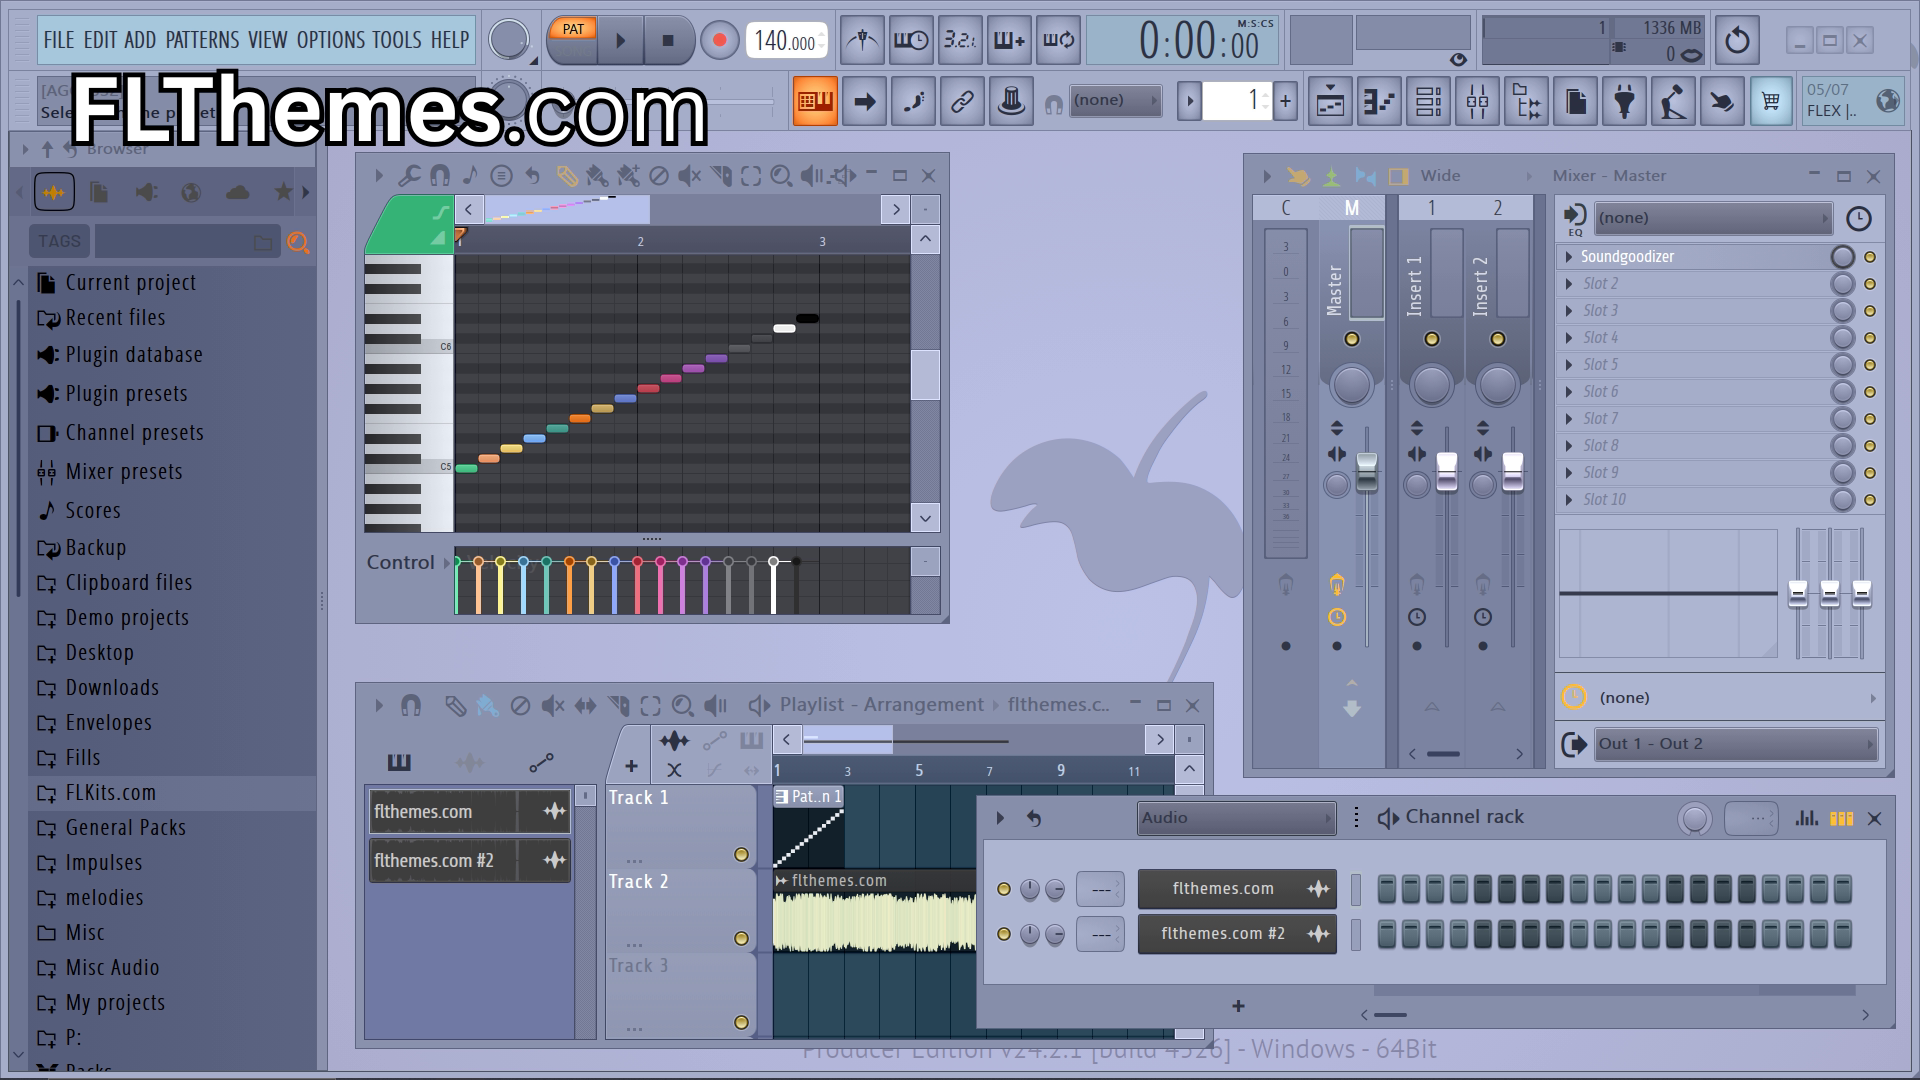
Task: Click the Control label in piano roll
Action: (400, 563)
